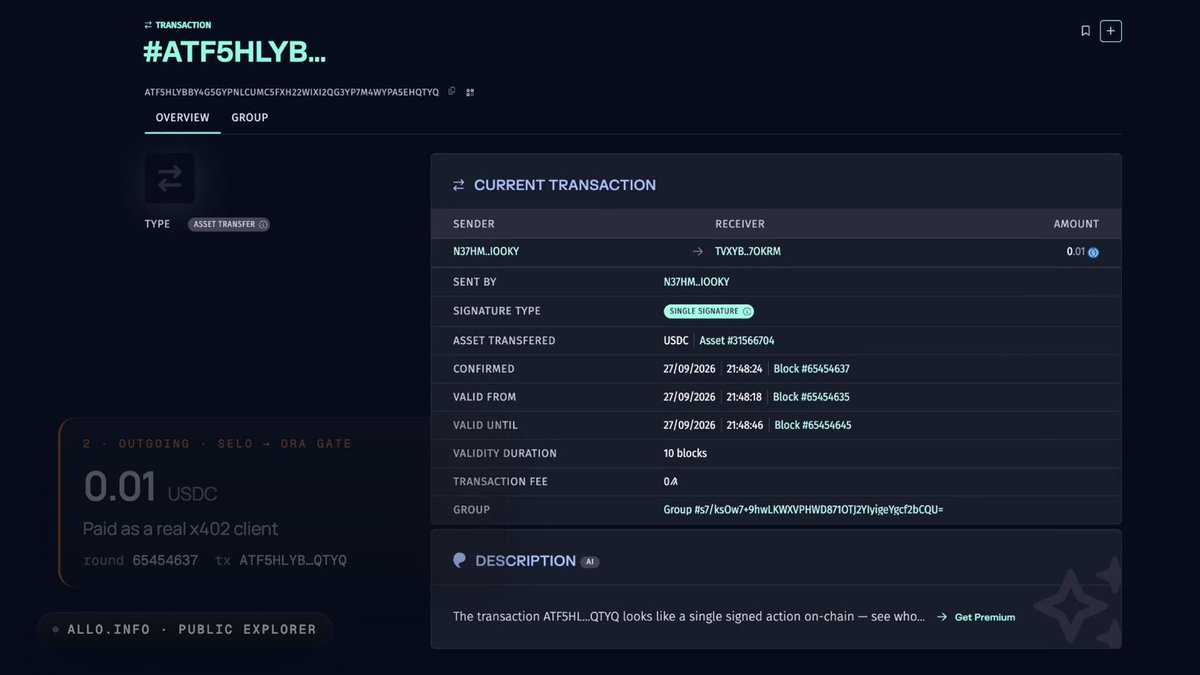This screenshot has width=1200, height=675.
Task: Click the Get Premium link
Action: coord(985,618)
